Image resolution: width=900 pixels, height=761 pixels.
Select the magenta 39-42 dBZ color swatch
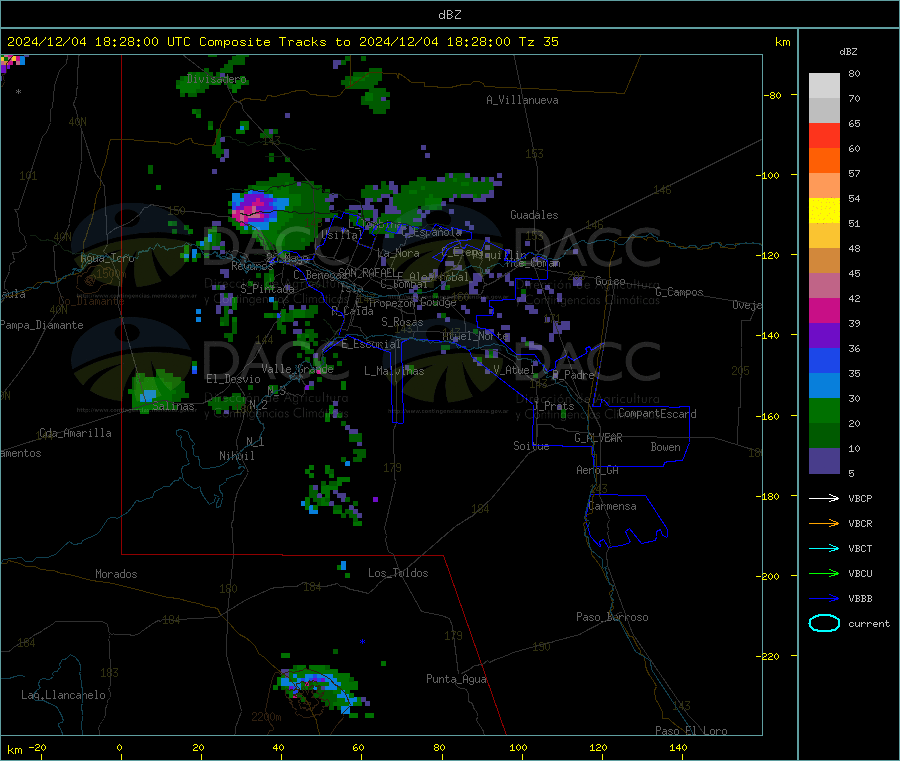tap(824, 310)
